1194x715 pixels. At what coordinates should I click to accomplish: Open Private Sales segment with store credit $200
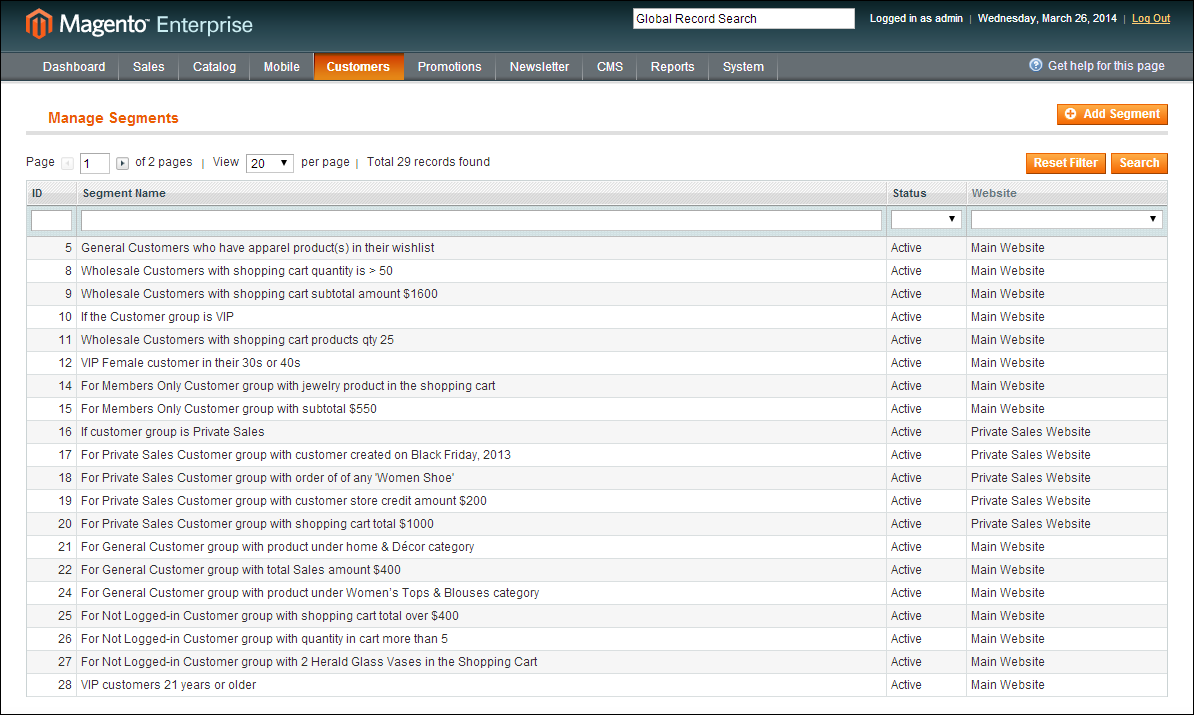coord(596,501)
